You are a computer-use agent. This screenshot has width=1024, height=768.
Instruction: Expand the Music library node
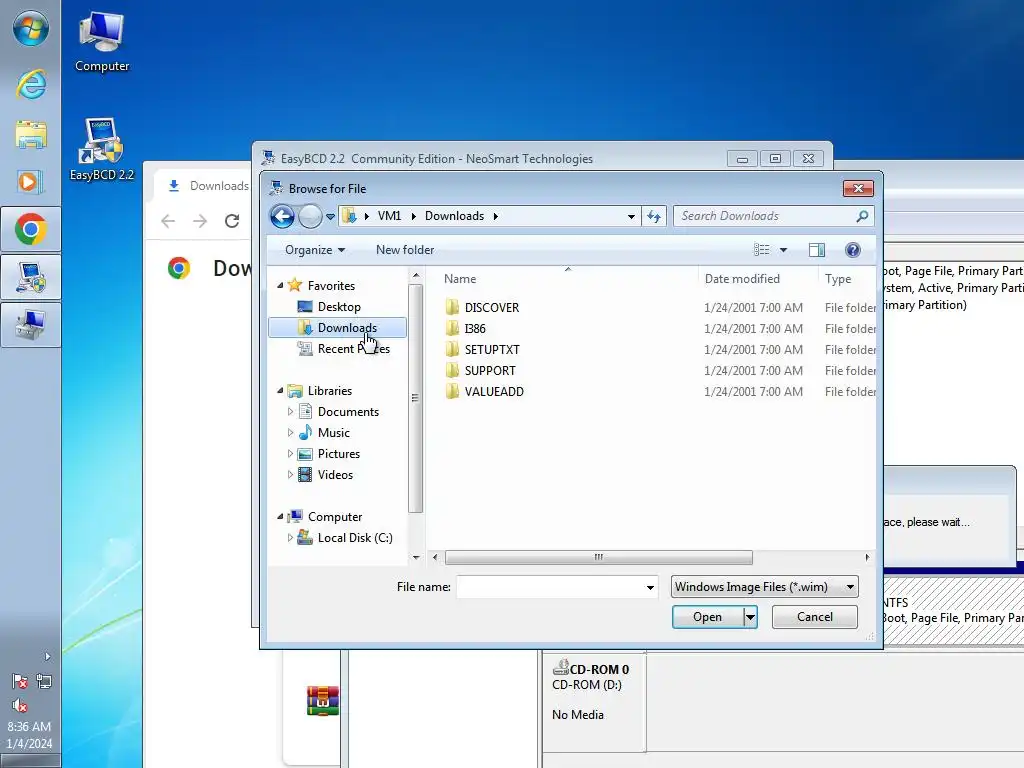click(291, 432)
